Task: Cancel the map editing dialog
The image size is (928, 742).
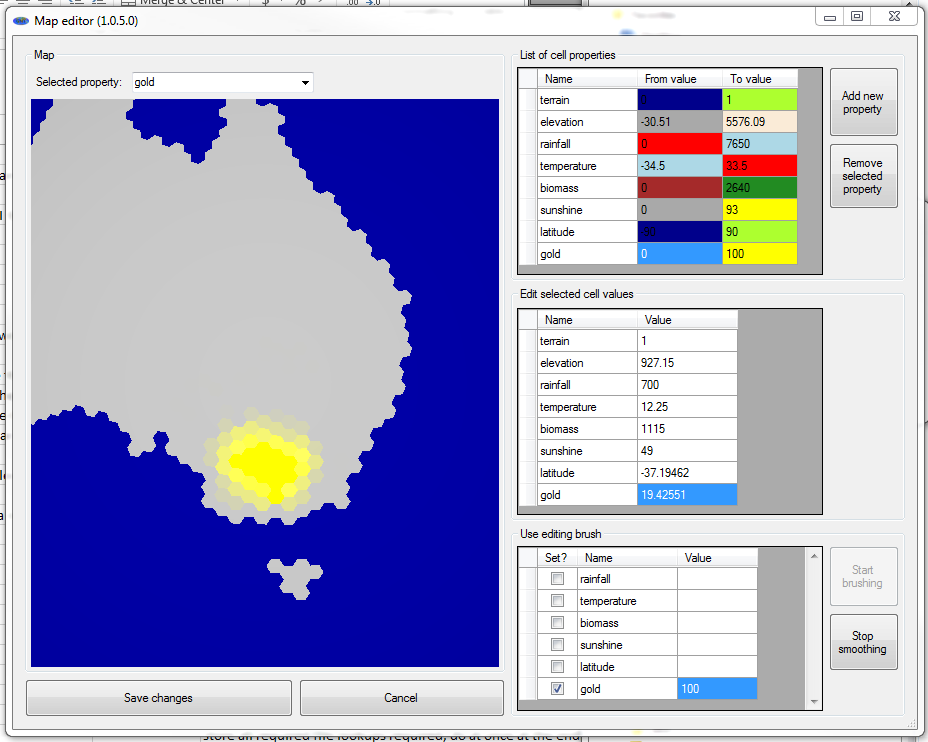Action: [x=401, y=698]
